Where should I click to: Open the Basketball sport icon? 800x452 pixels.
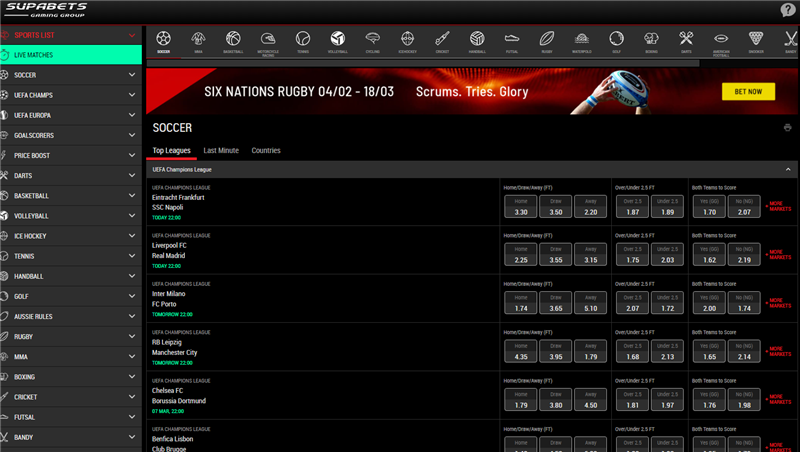pos(233,41)
